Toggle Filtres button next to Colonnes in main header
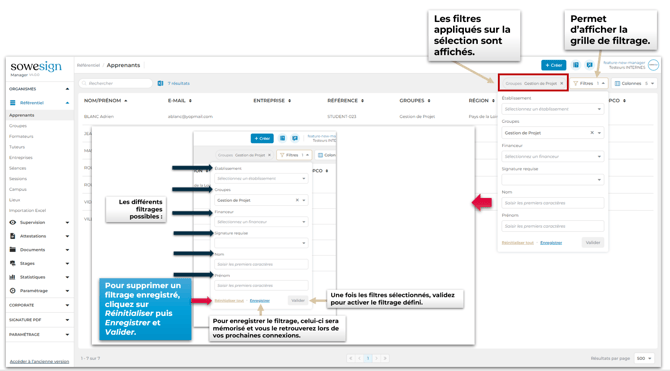 coord(589,83)
